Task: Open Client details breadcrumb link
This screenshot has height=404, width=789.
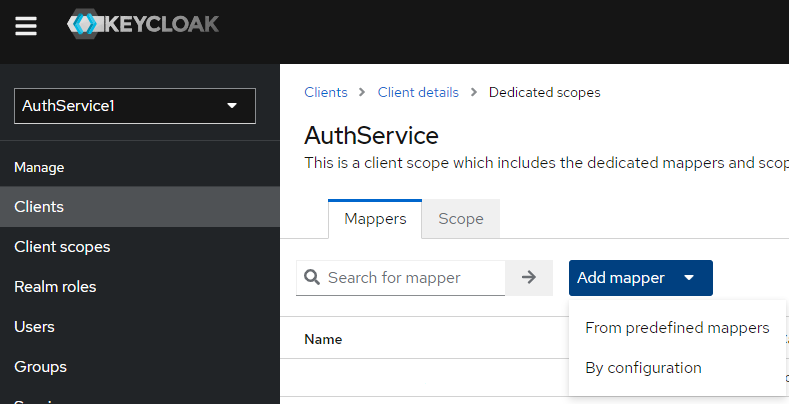Action: (x=418, y=92)
